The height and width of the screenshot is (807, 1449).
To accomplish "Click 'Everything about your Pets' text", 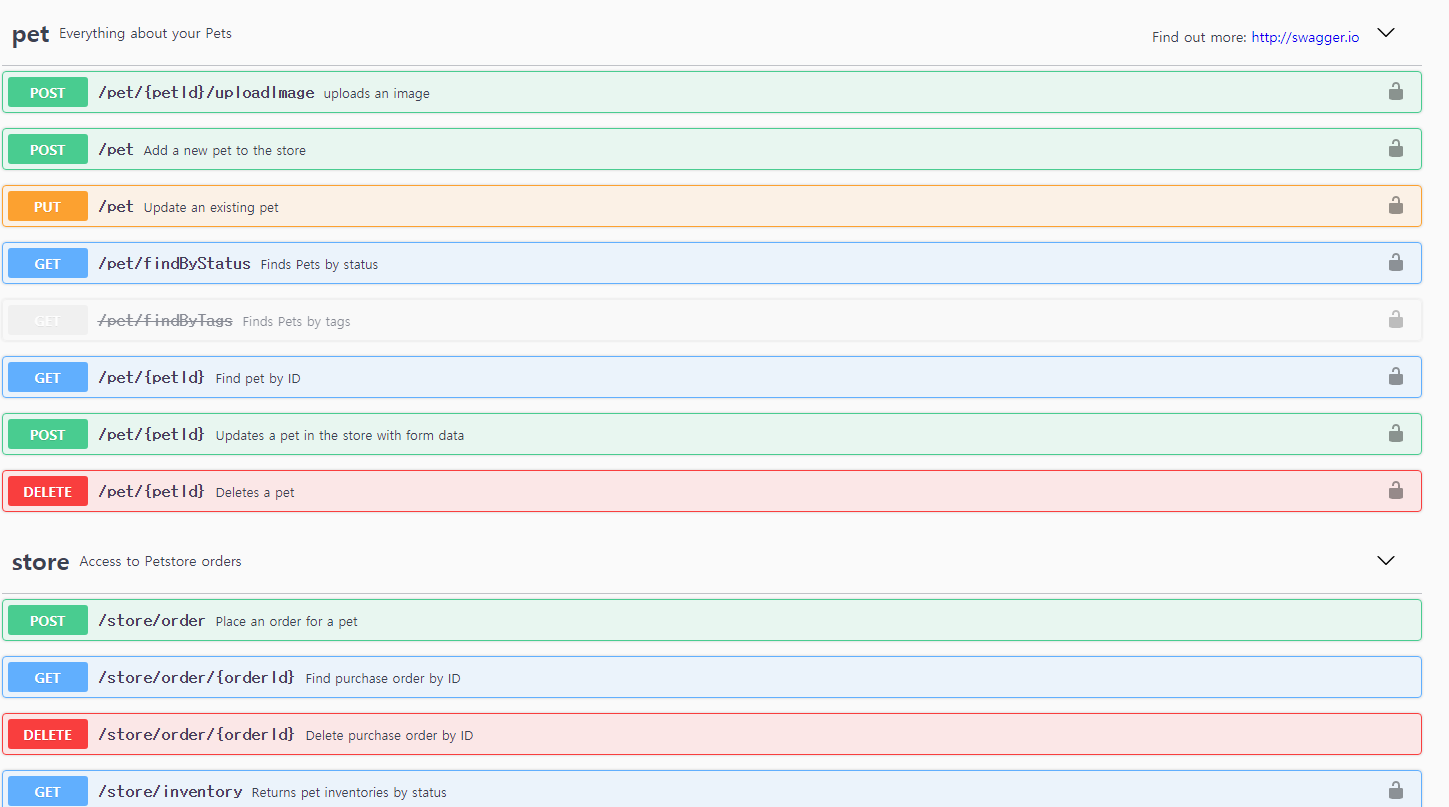I will coord(145,33).
